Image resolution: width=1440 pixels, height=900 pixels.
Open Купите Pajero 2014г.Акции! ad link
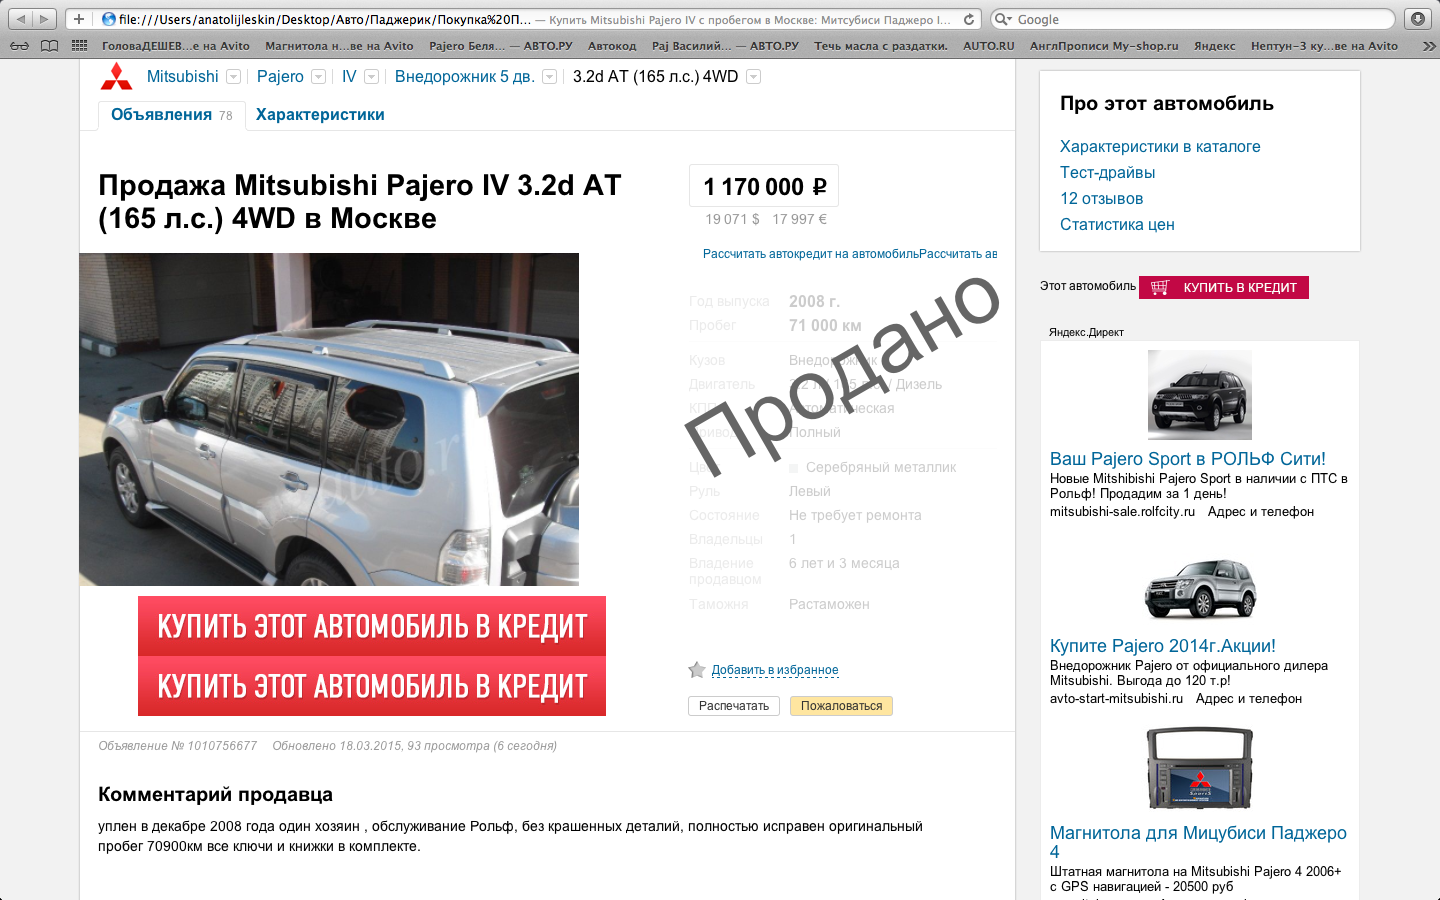coord(1163,646)
